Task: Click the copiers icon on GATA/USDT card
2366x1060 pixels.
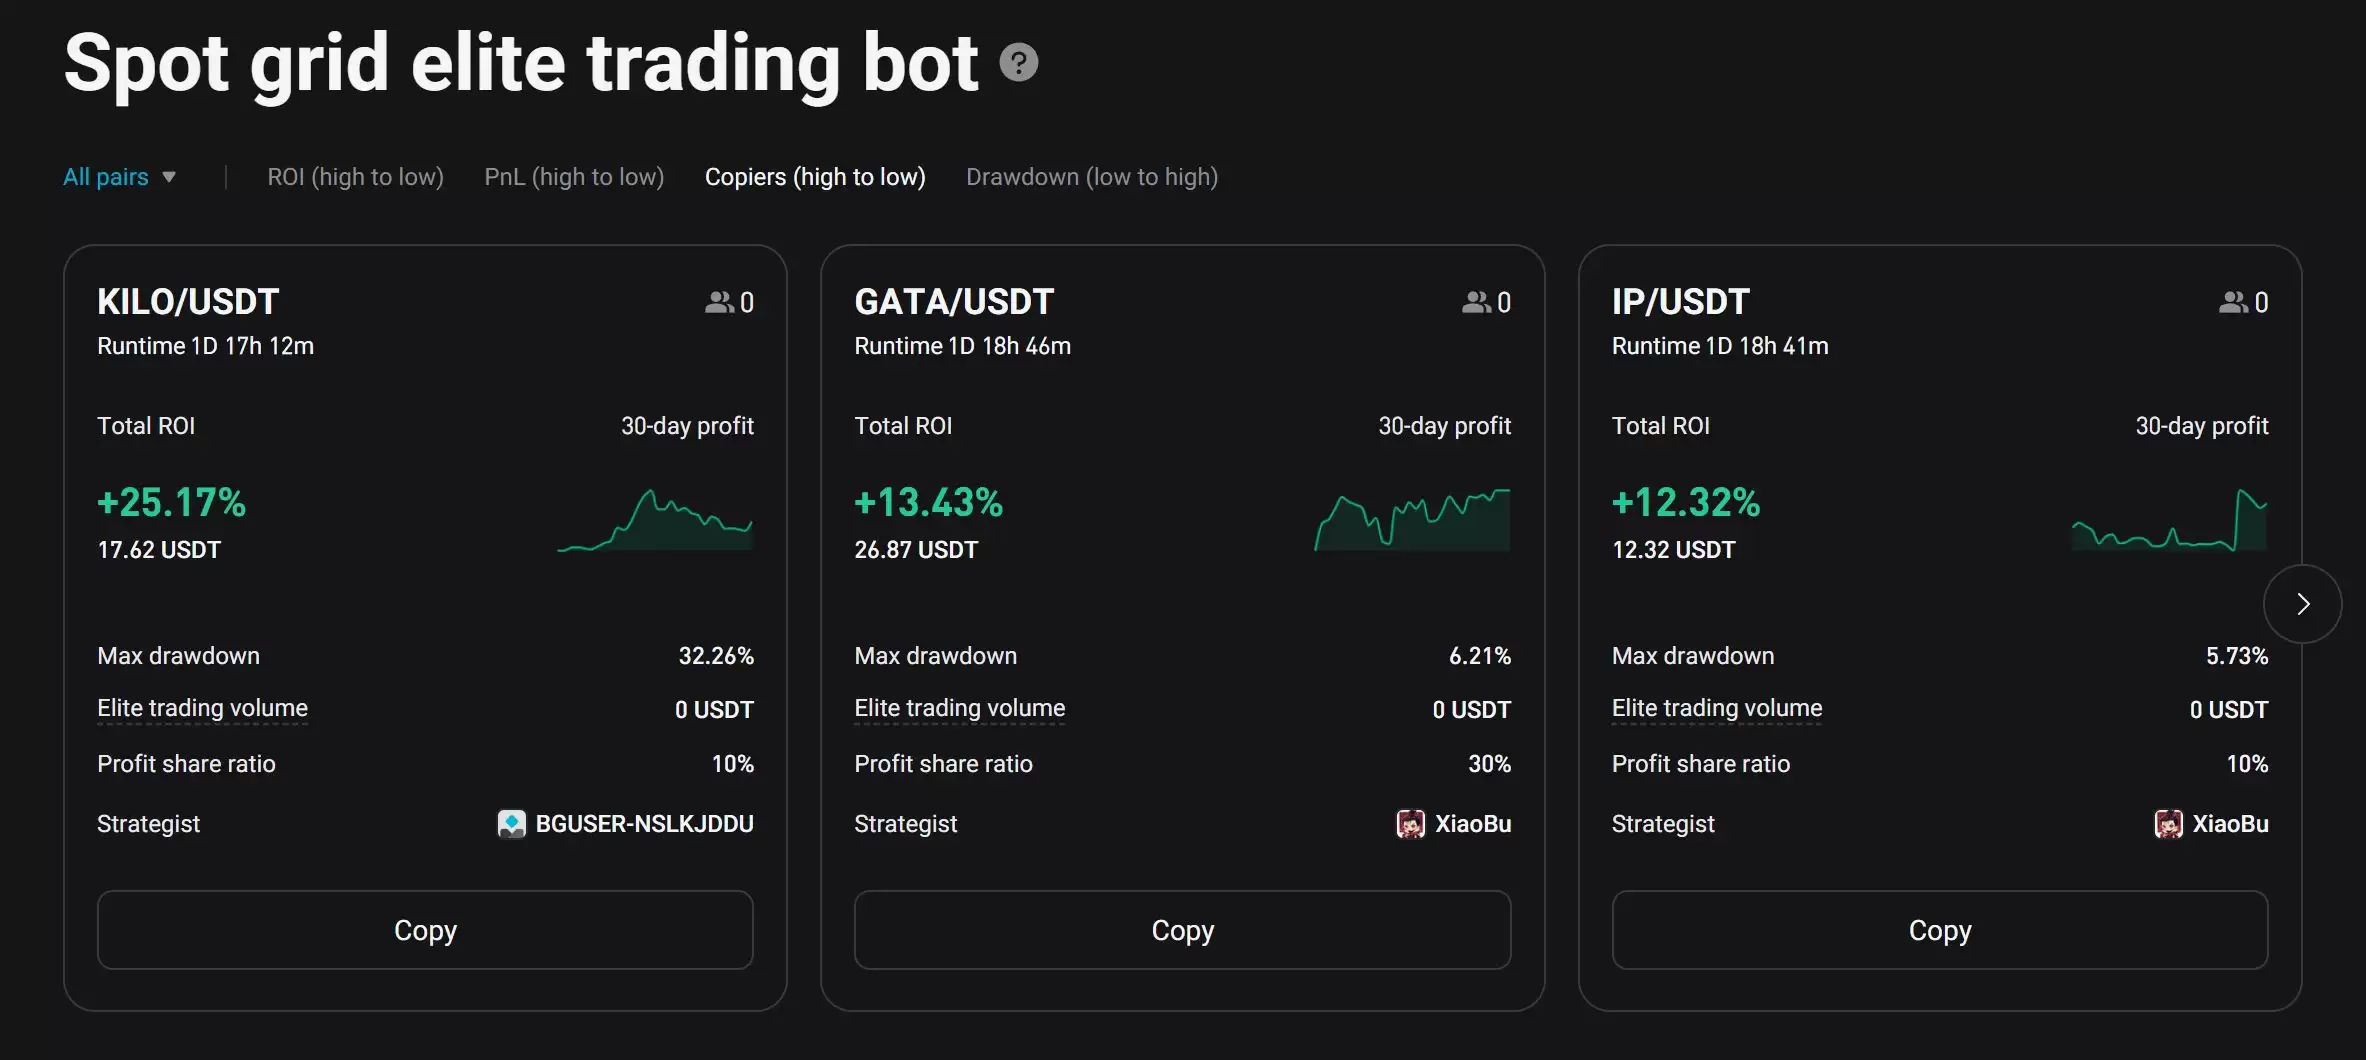Action: tap(1479, 302)
